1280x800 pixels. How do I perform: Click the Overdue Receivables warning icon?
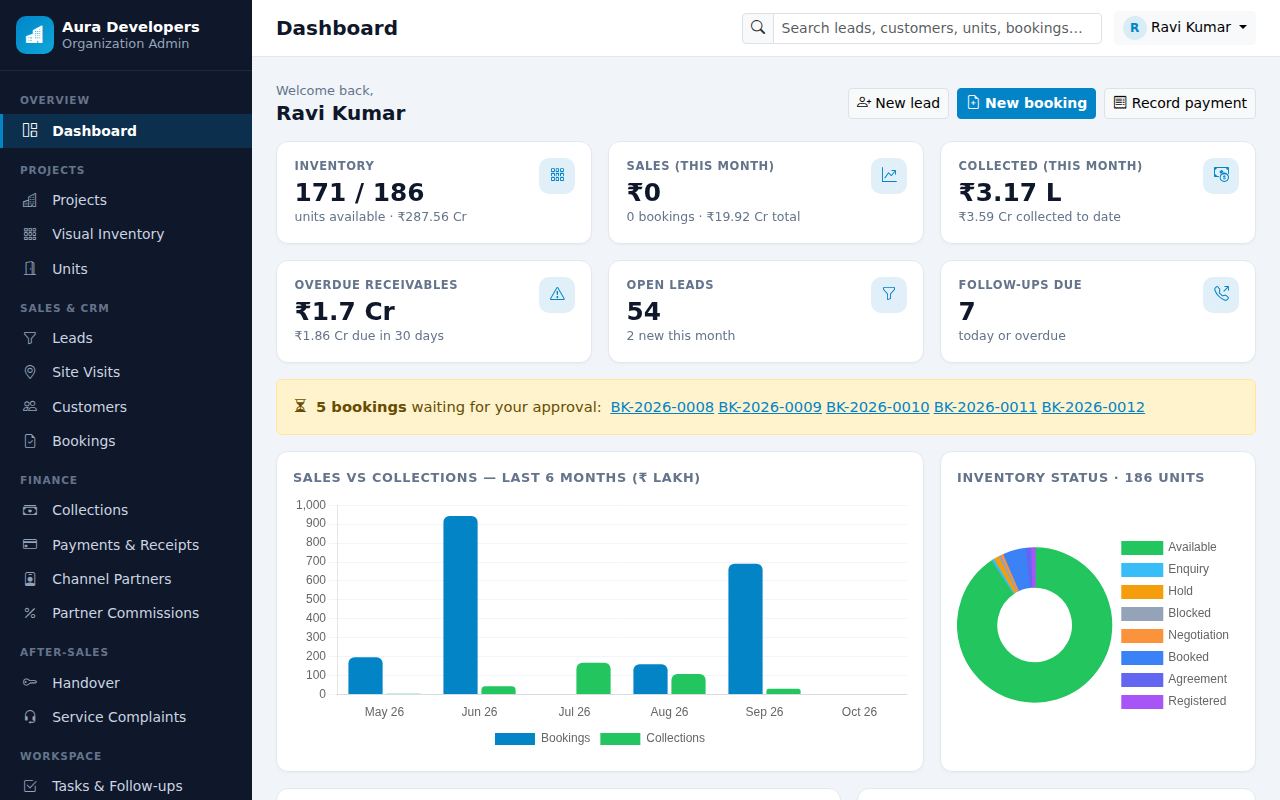tap(557, 294)
